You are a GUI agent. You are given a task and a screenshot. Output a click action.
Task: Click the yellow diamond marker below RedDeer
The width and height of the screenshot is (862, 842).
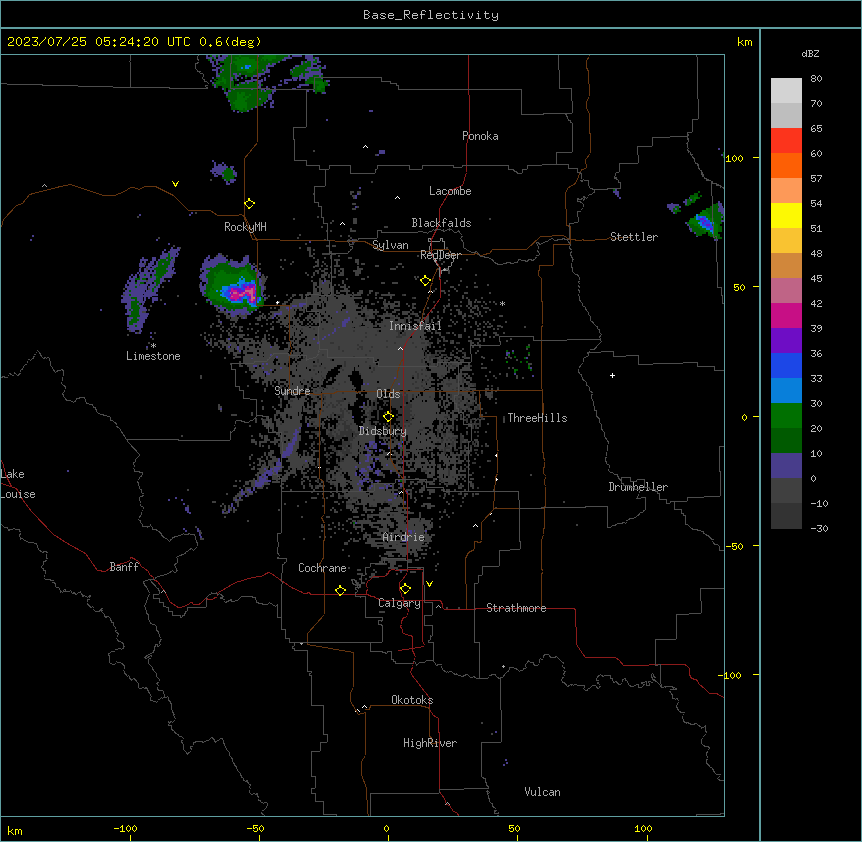426,281
